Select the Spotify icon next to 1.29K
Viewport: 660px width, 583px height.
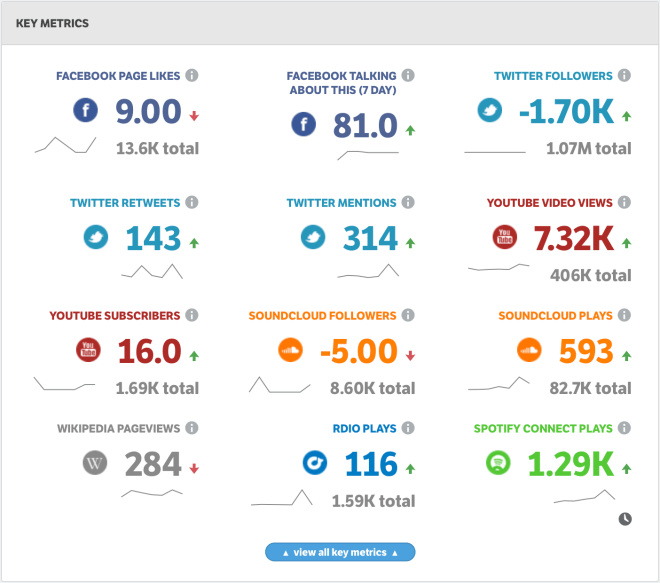tap(498, 463)
